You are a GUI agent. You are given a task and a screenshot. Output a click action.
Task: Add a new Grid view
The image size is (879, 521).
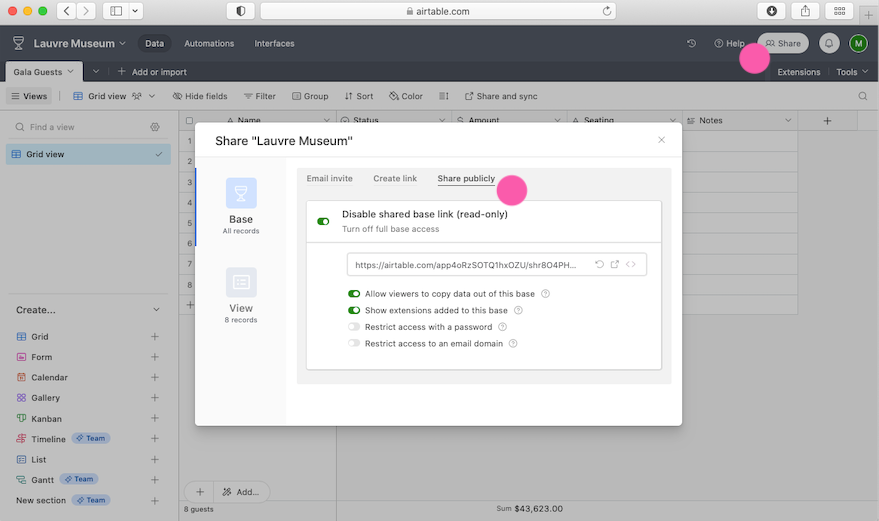(x=155, y=336)
